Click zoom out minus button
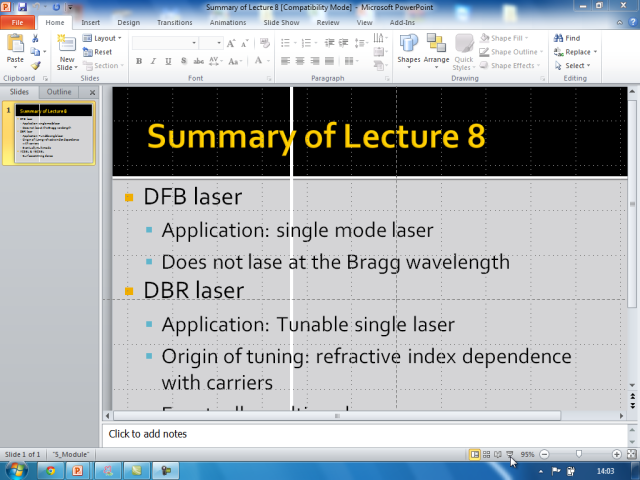This screenshot has height=480, width=640. 544,454
